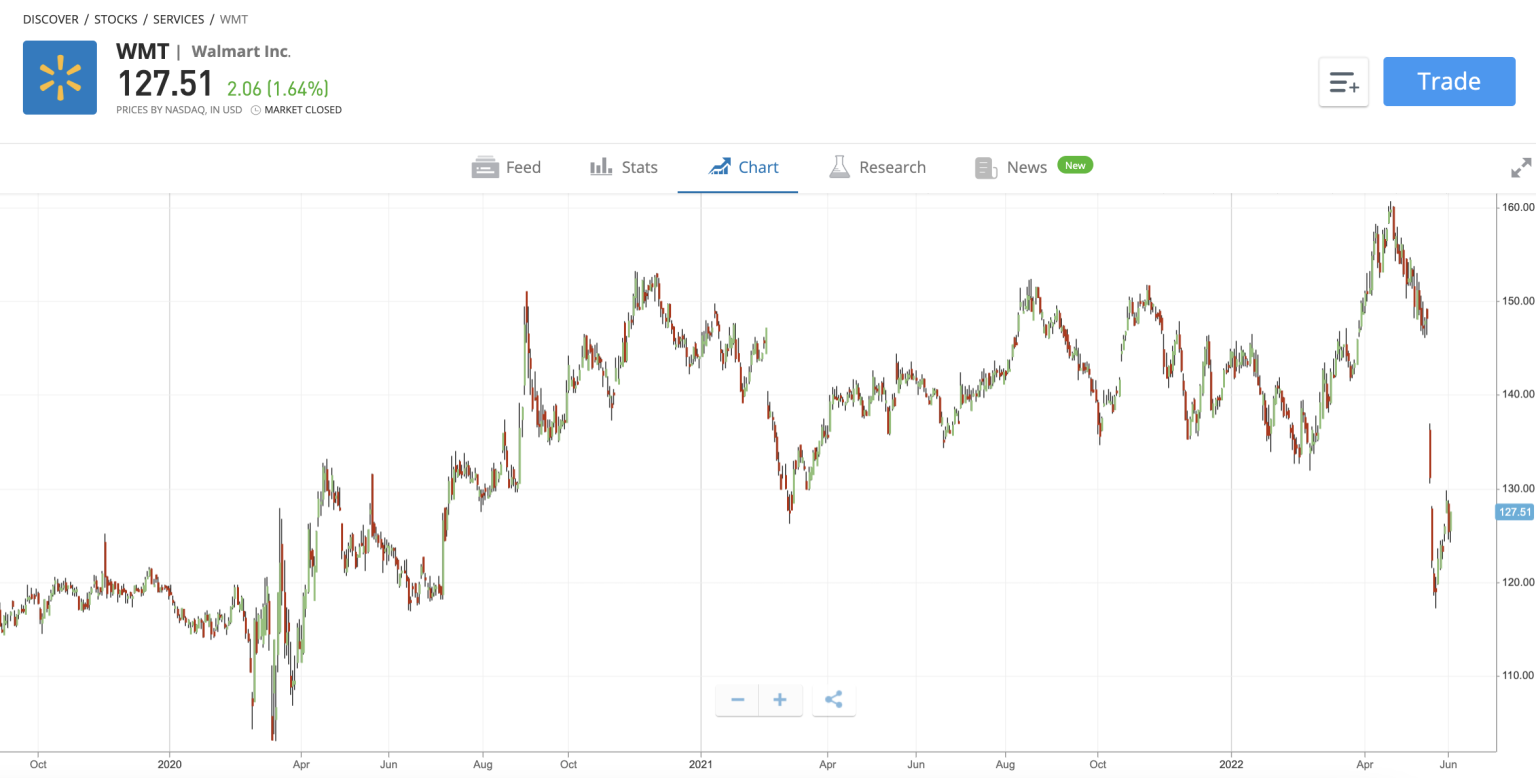Image resolution: width=1536 pixels, height=778 pixels.
Task: Click the share chart icon
Action: coord(833,700)
